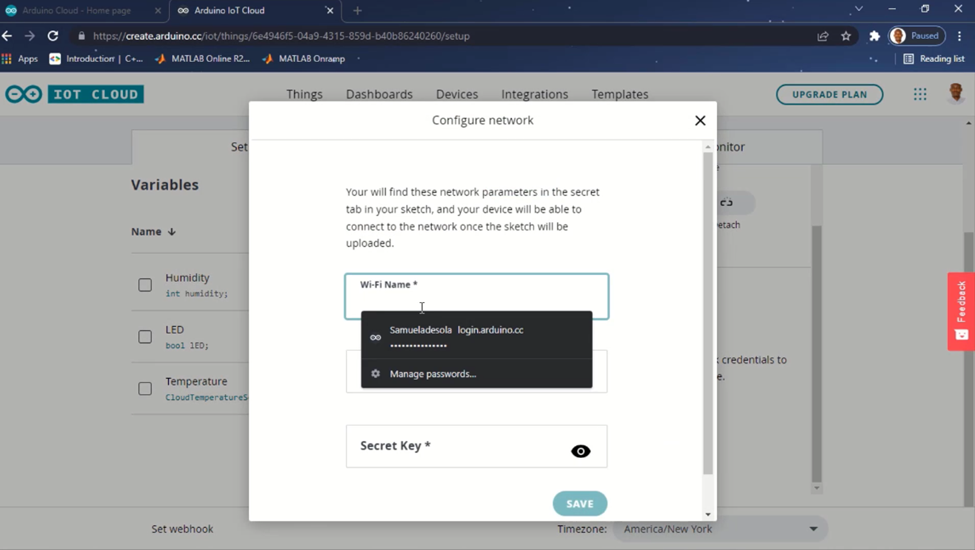Go to Dashboards menu
Screen dimensions: 975x550
click(x=379, y=94)
